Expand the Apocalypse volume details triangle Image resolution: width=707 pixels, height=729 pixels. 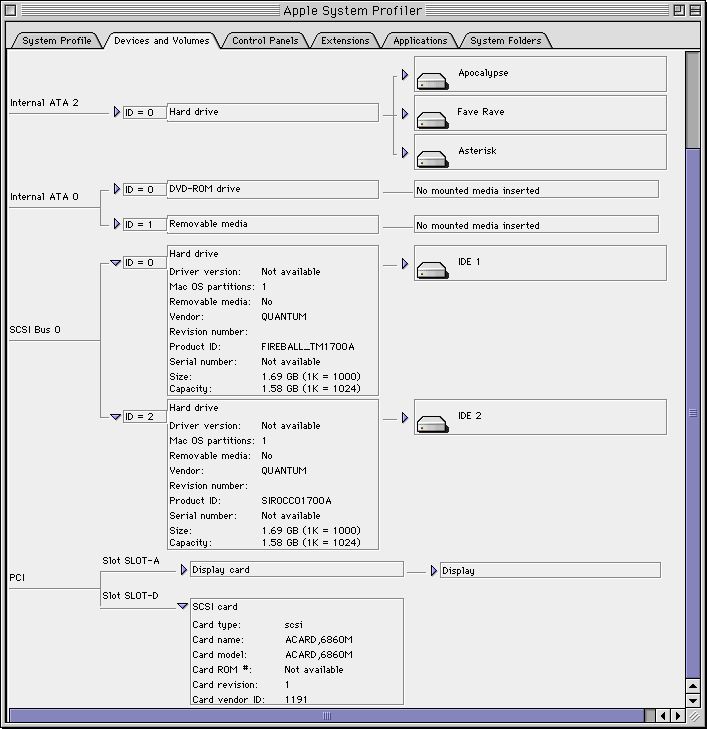tap(405, 75)
